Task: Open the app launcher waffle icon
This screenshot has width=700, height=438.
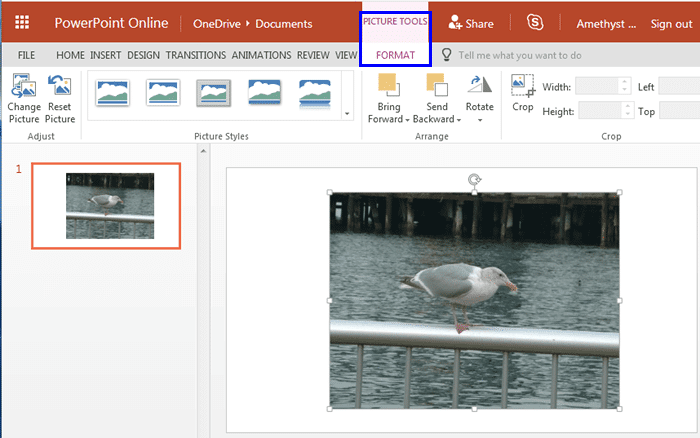Action: click(22, 23)
